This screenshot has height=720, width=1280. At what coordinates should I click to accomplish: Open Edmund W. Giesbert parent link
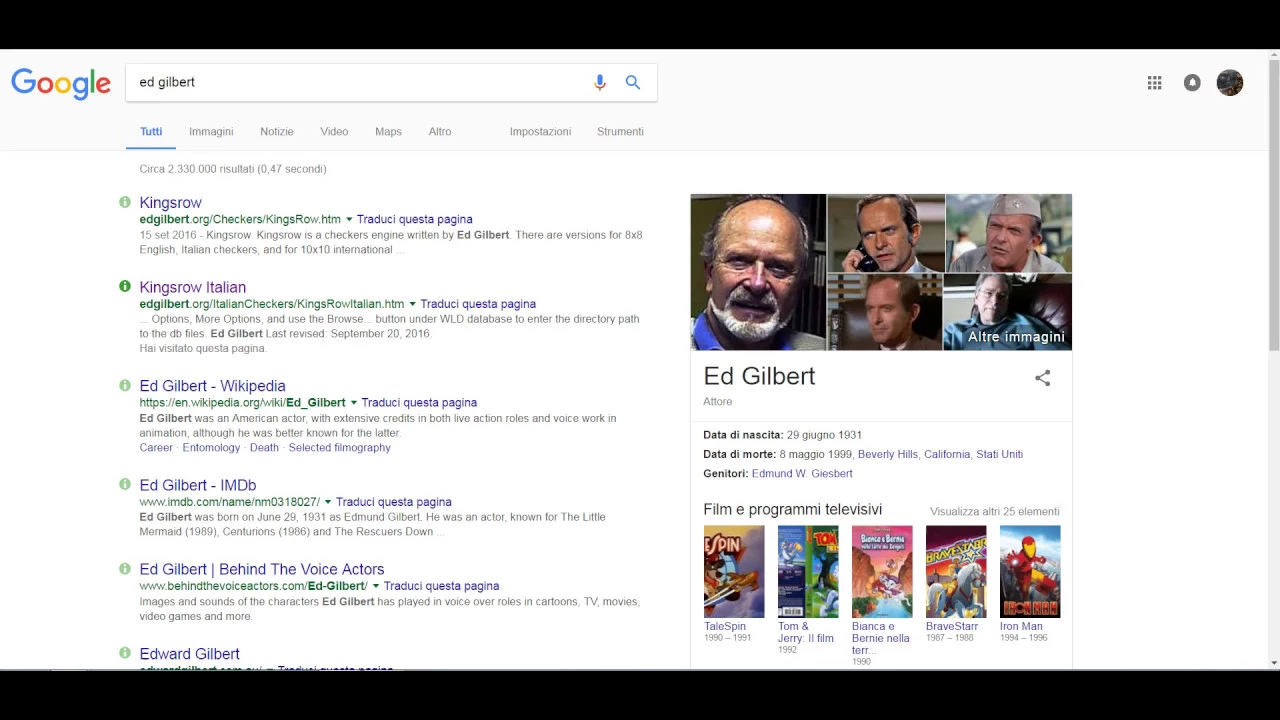click(802, 474)
